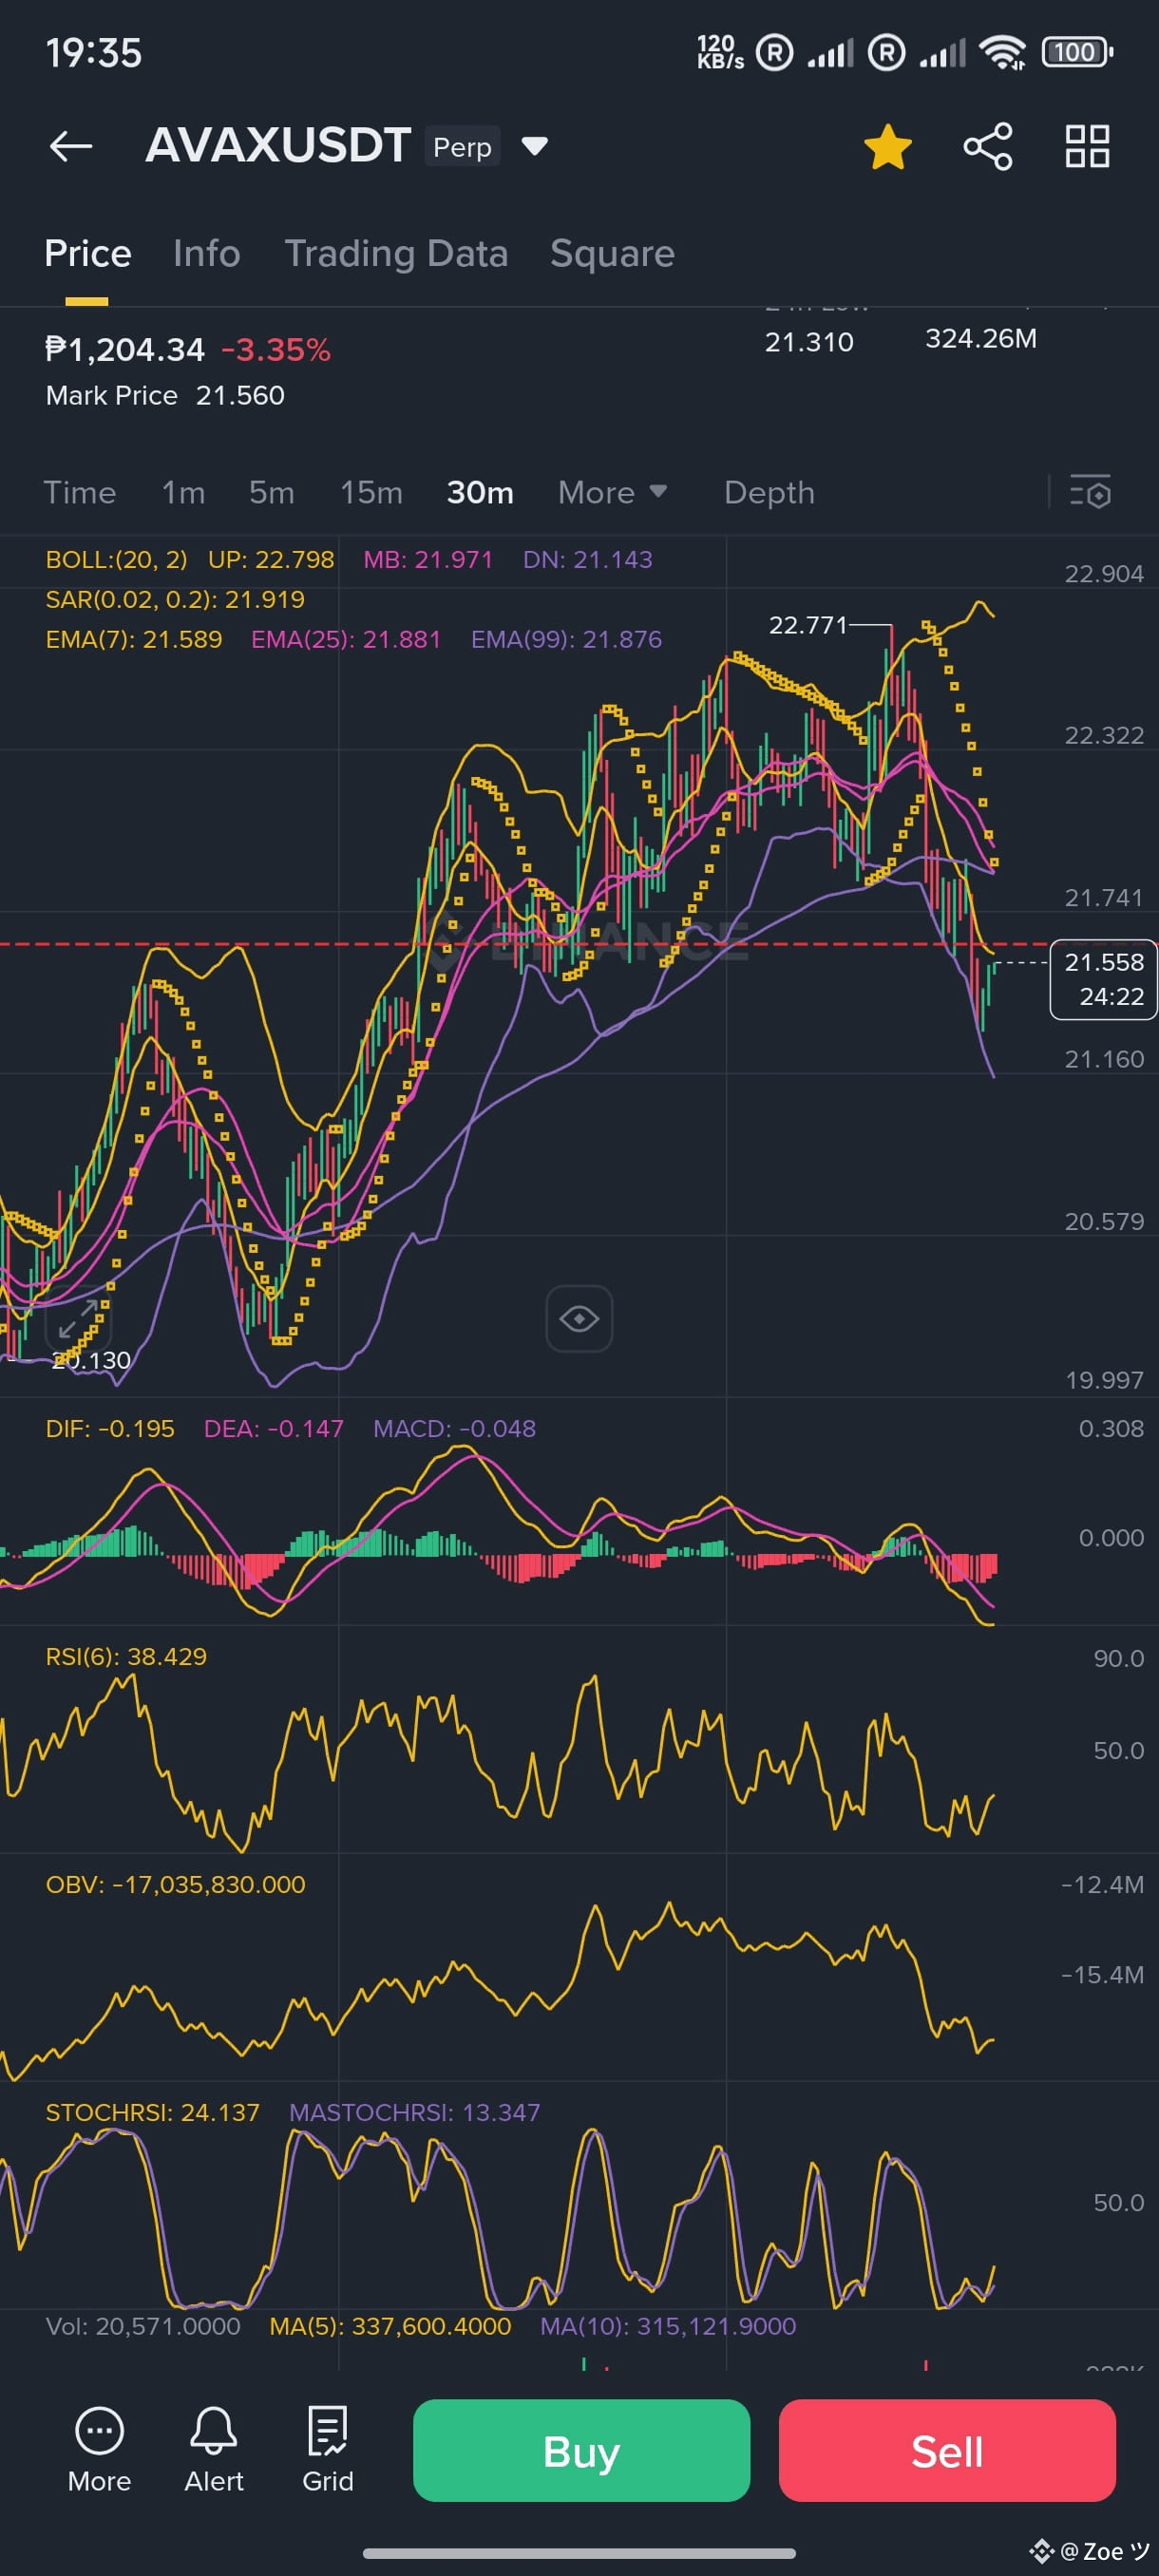Tap the EMA(7): 21.589 label
This screenshot has width=1159, height=2576.
pyautogui.click(x=134, y=639)
